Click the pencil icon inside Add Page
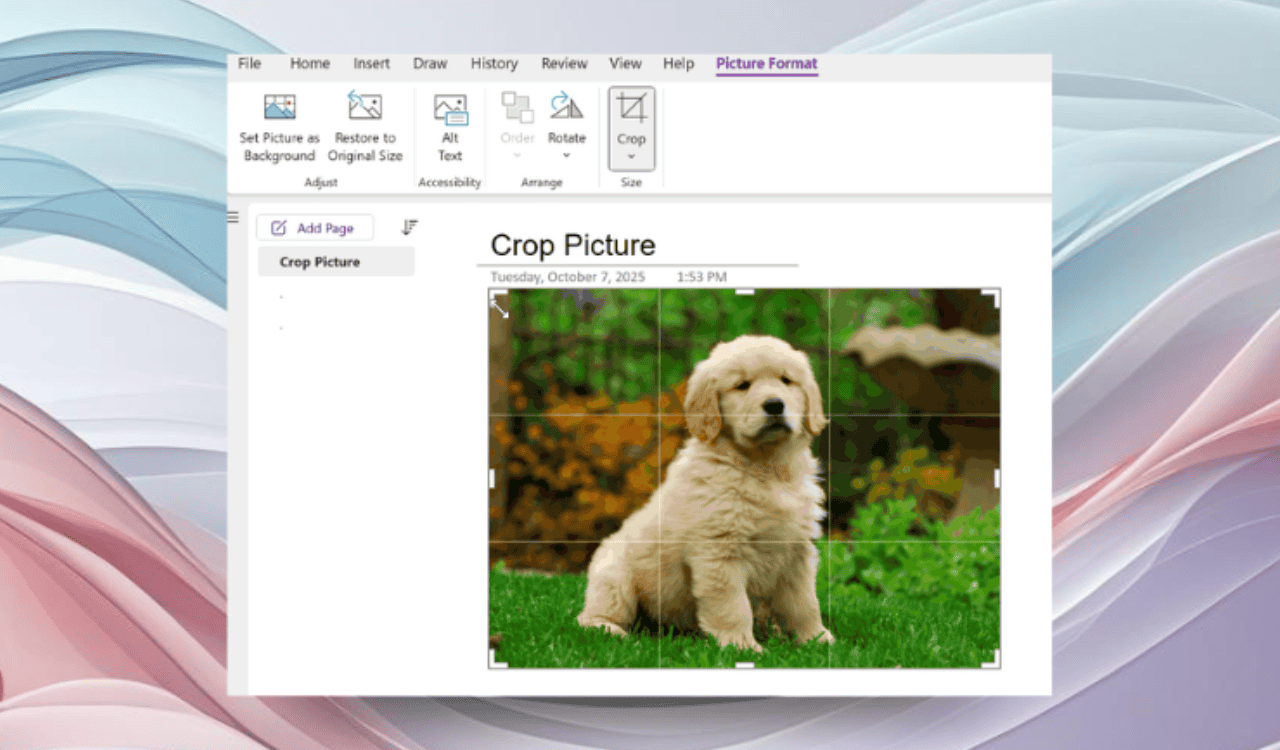Screen dimensions: 1280x750 coord(277,227)
